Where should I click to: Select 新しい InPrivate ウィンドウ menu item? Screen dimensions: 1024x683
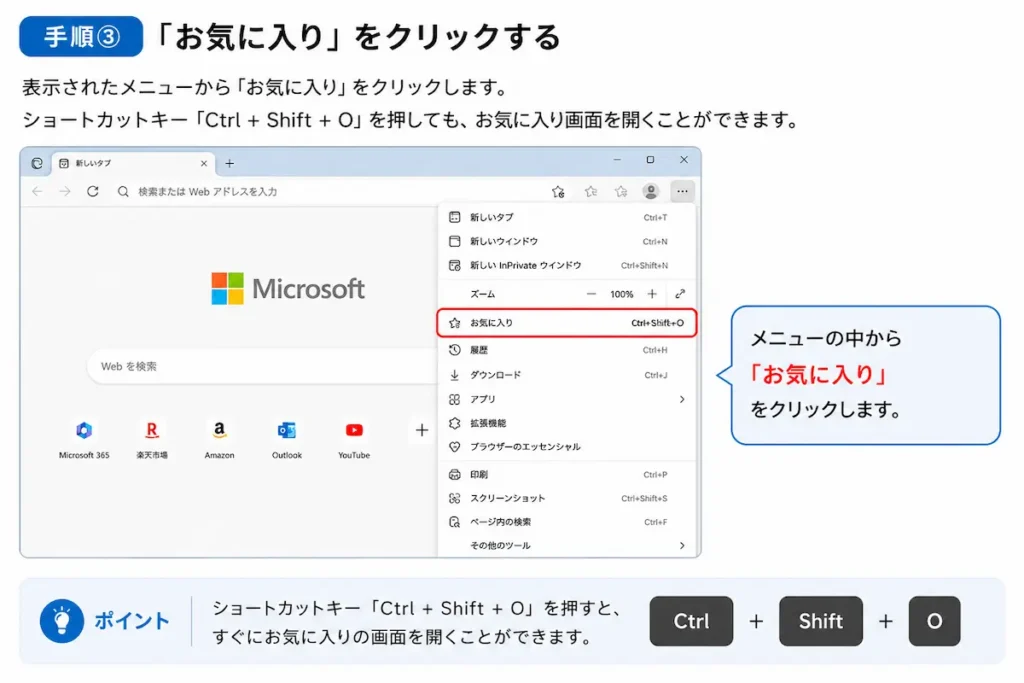(x=567, y=265)
